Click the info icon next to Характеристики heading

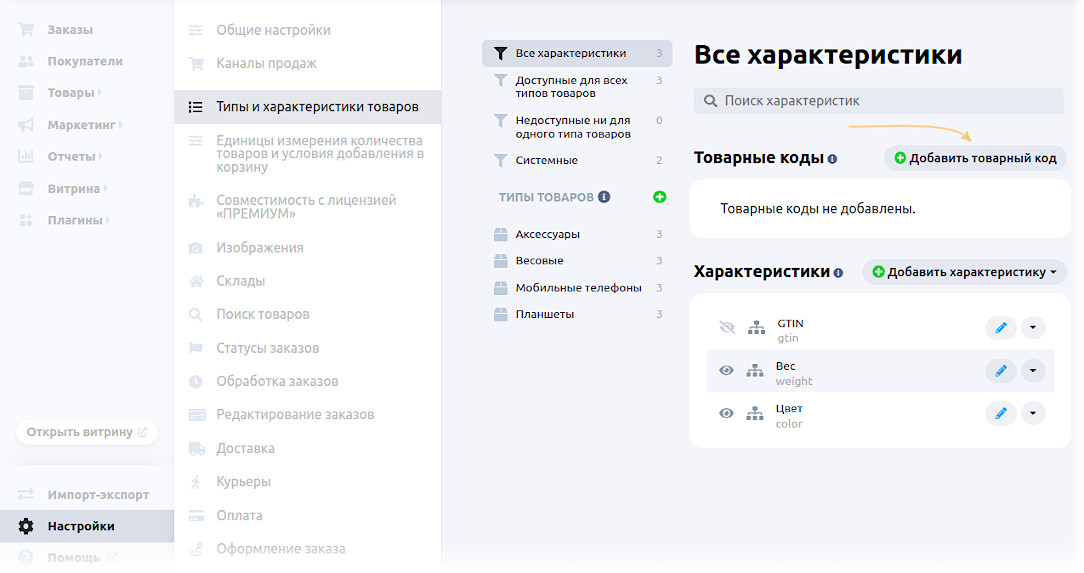point(838,273)
